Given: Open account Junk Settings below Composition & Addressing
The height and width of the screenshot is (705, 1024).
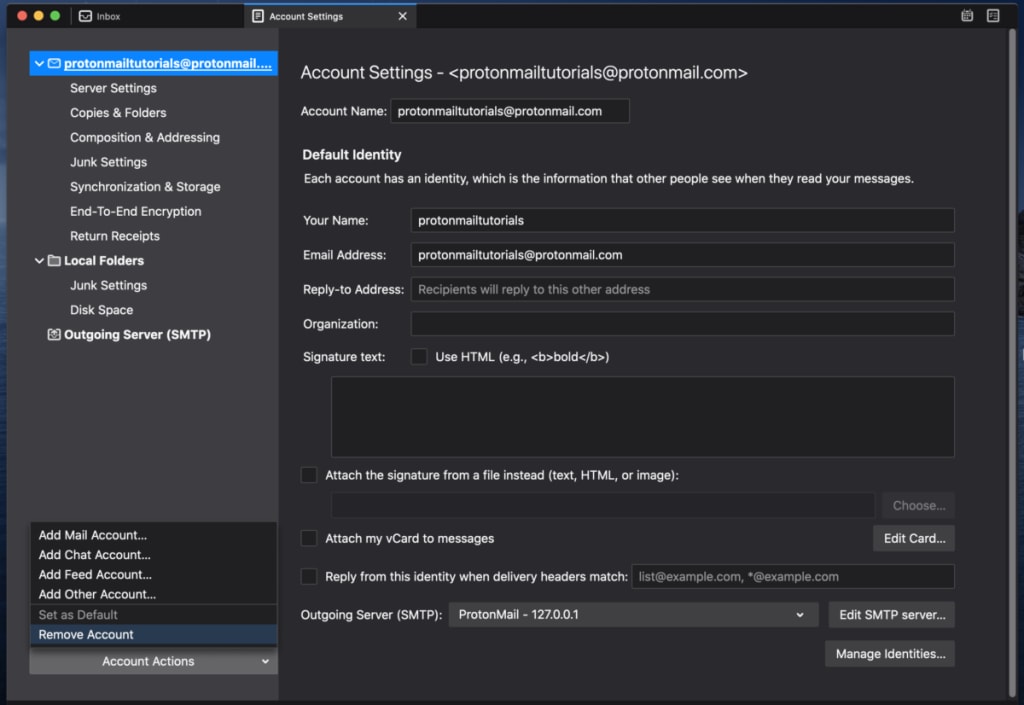Looking at the screenshot, I should pyautogui.click(x=108, y=162).
